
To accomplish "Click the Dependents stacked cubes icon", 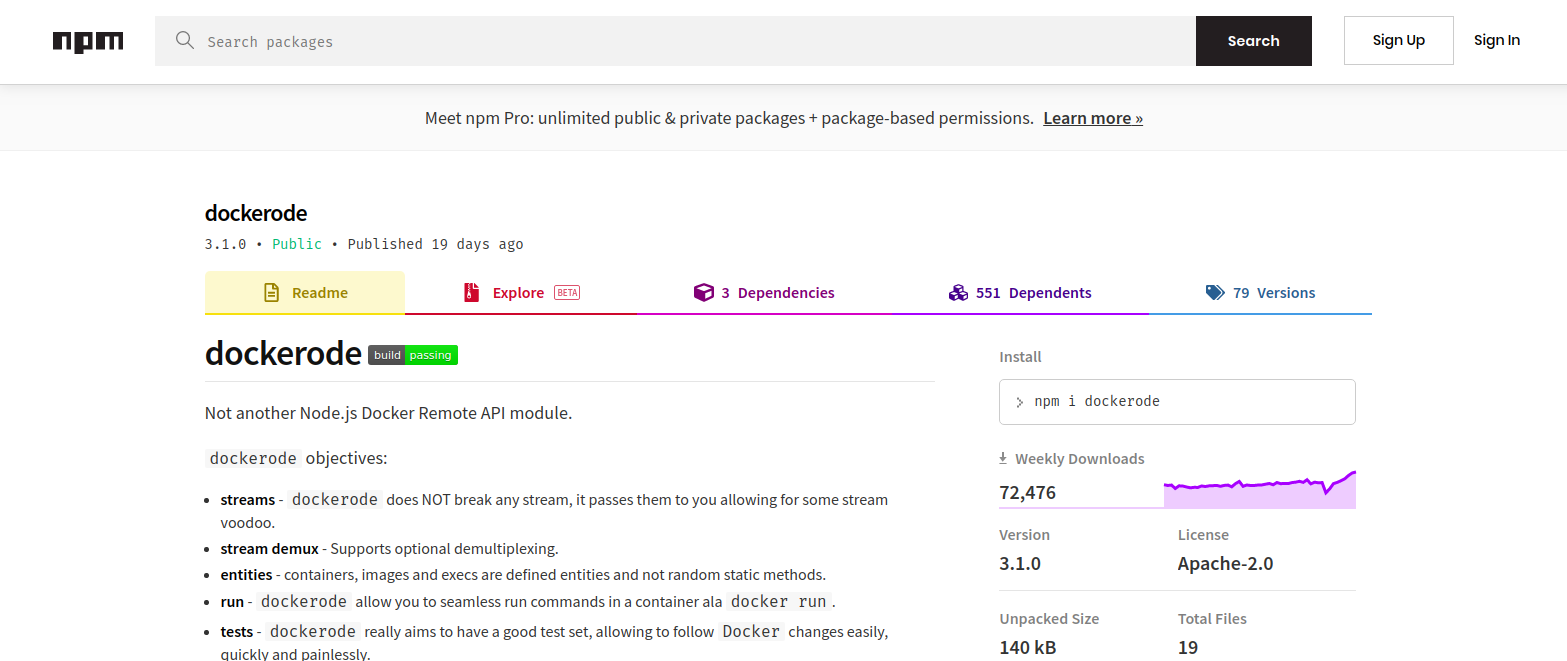I will click(x=958, y=293).
